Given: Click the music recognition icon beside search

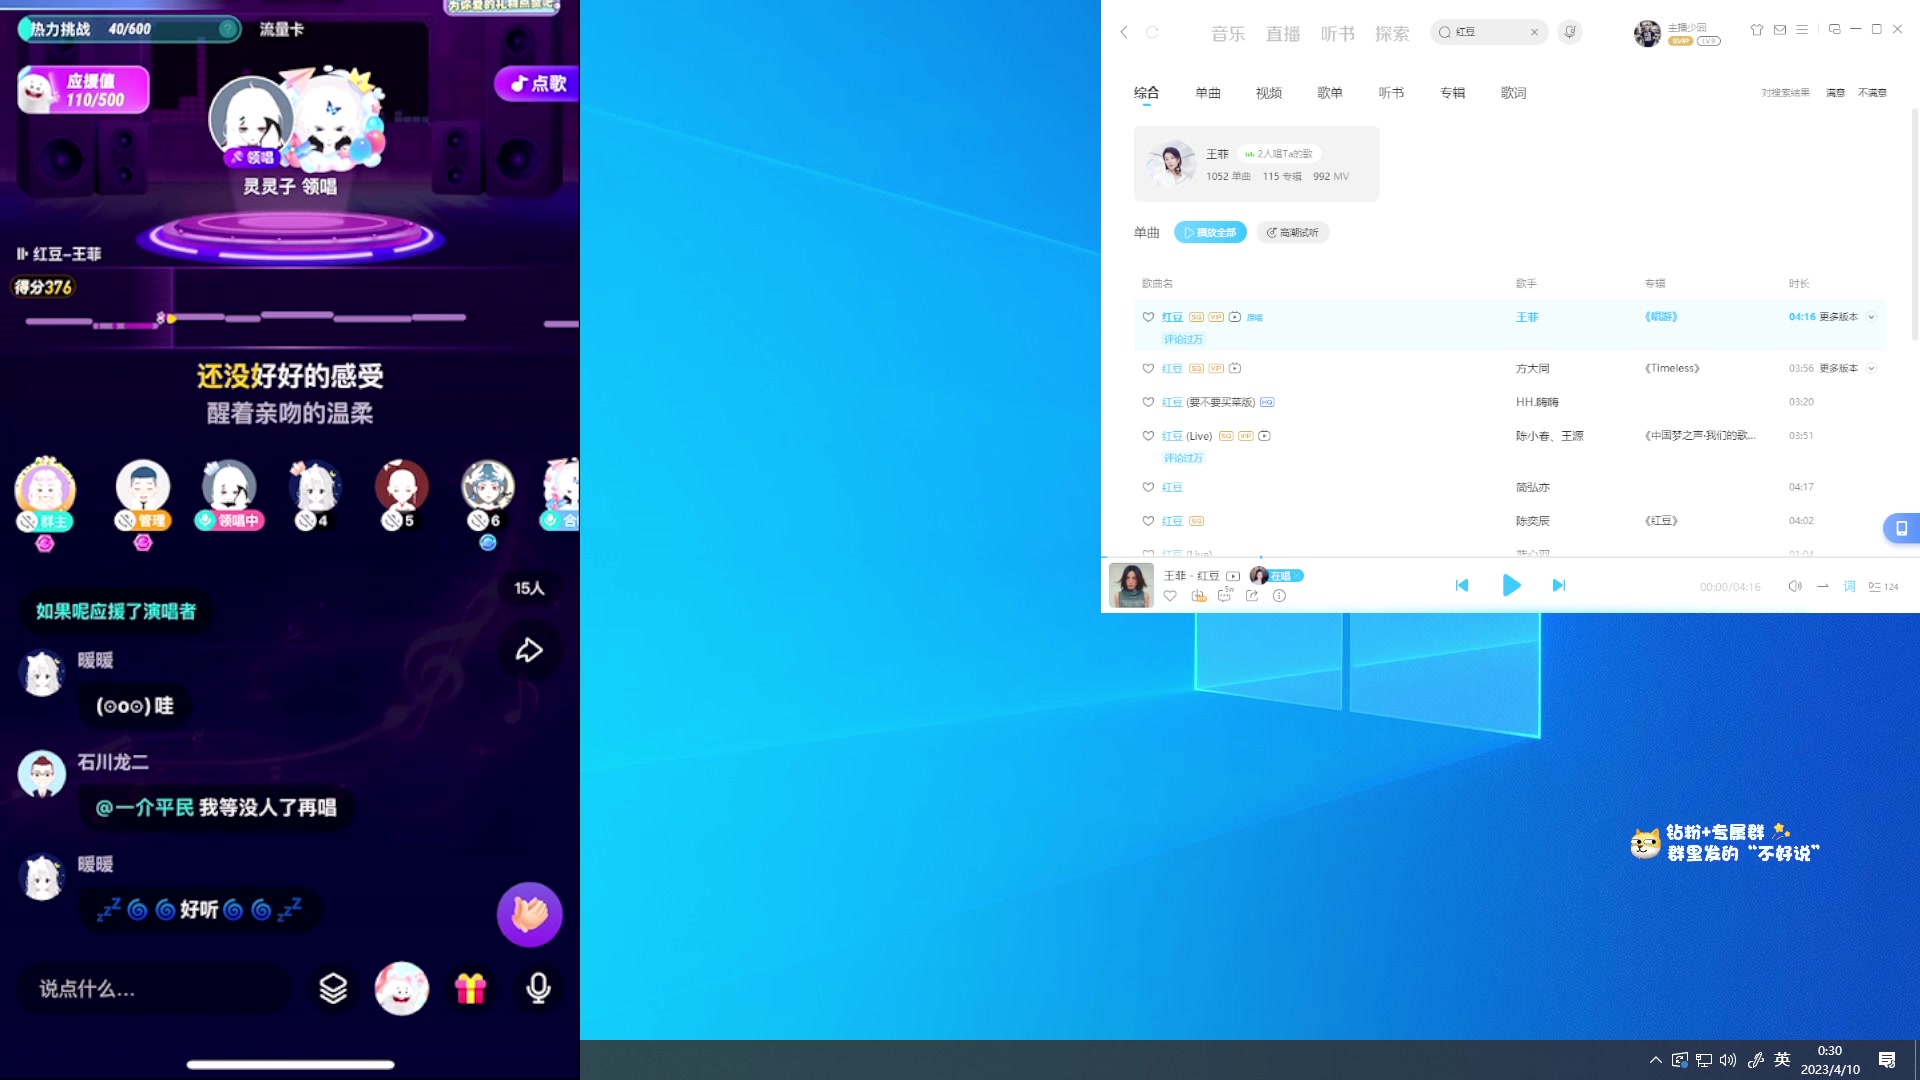Looking at the screenshot, I should (1570, 32).
